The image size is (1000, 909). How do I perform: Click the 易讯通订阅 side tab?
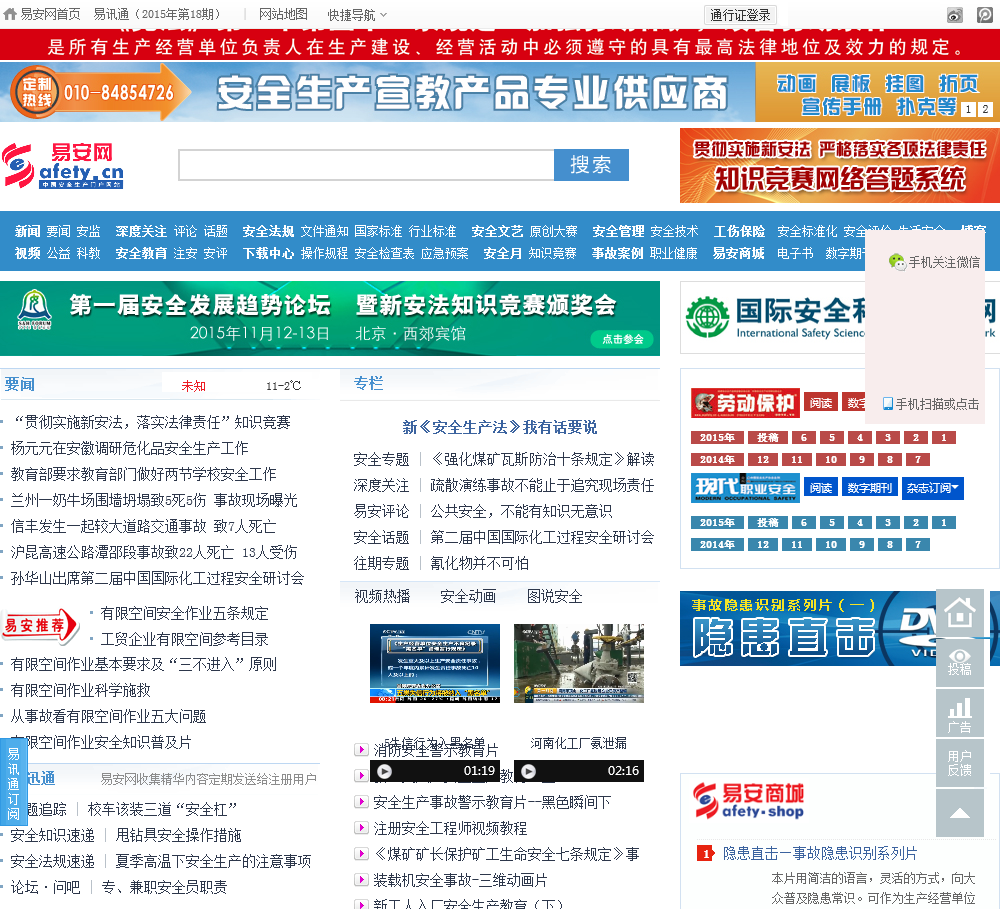(13, 782)
